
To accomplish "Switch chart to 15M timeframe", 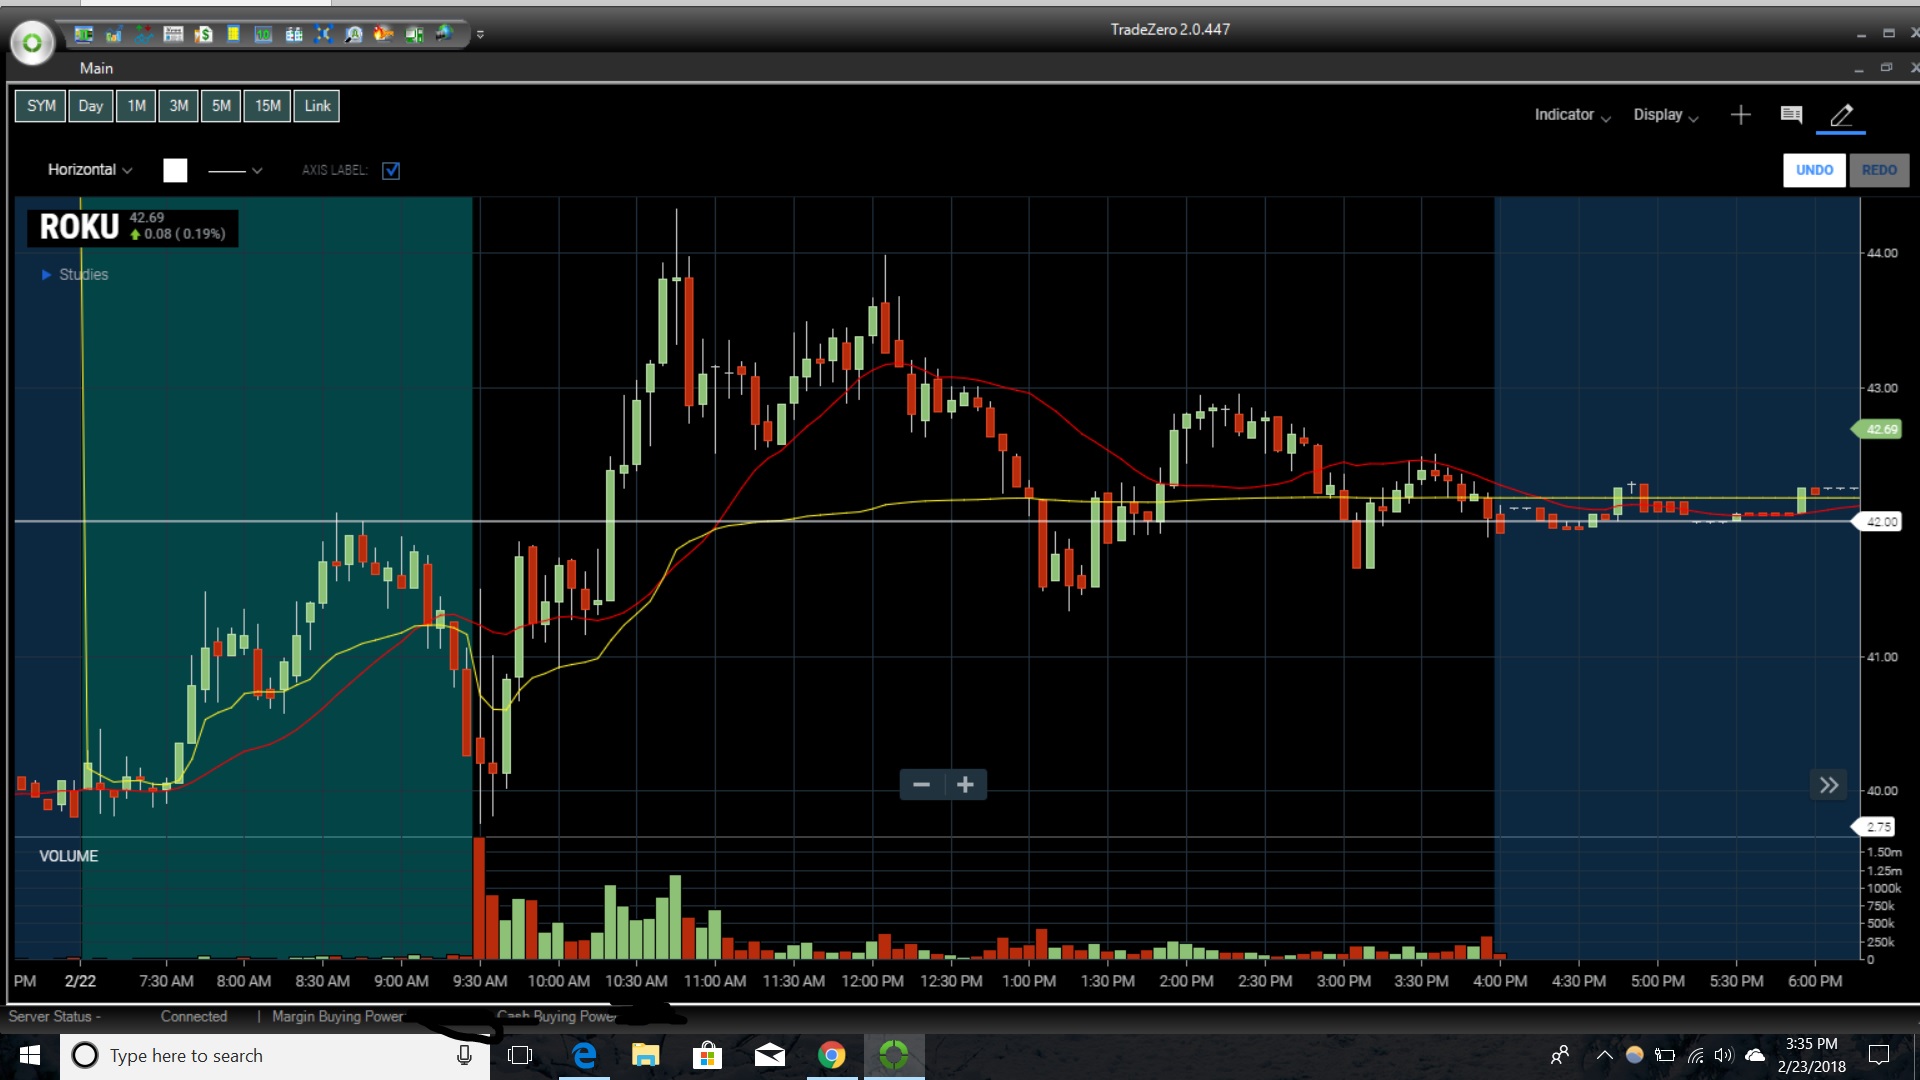I will coord(267,106).
